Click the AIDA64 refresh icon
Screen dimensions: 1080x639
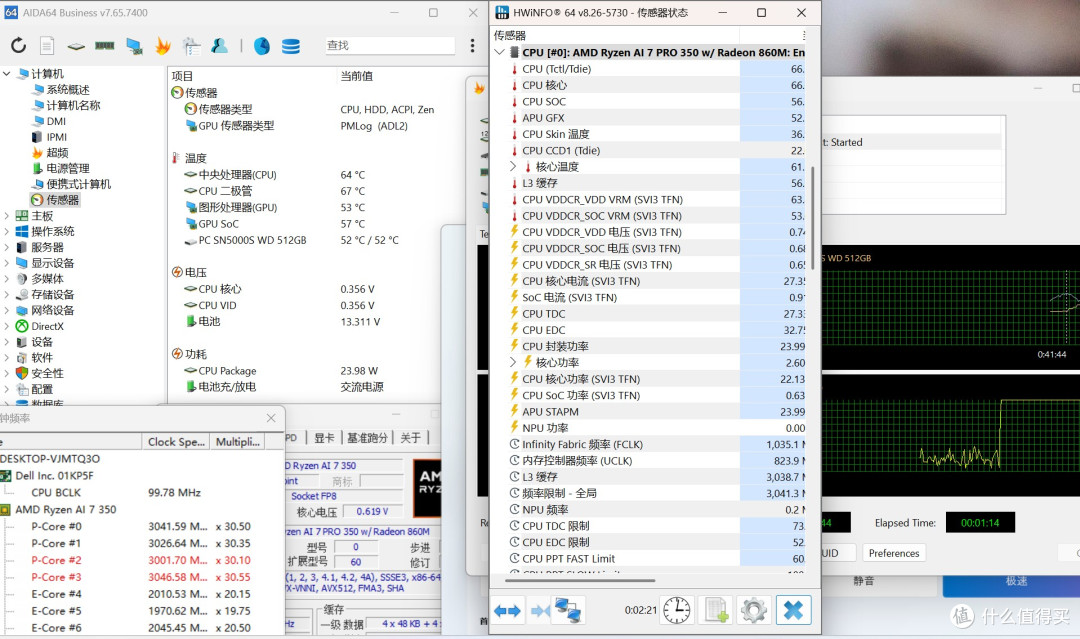(x=19, y=45)
